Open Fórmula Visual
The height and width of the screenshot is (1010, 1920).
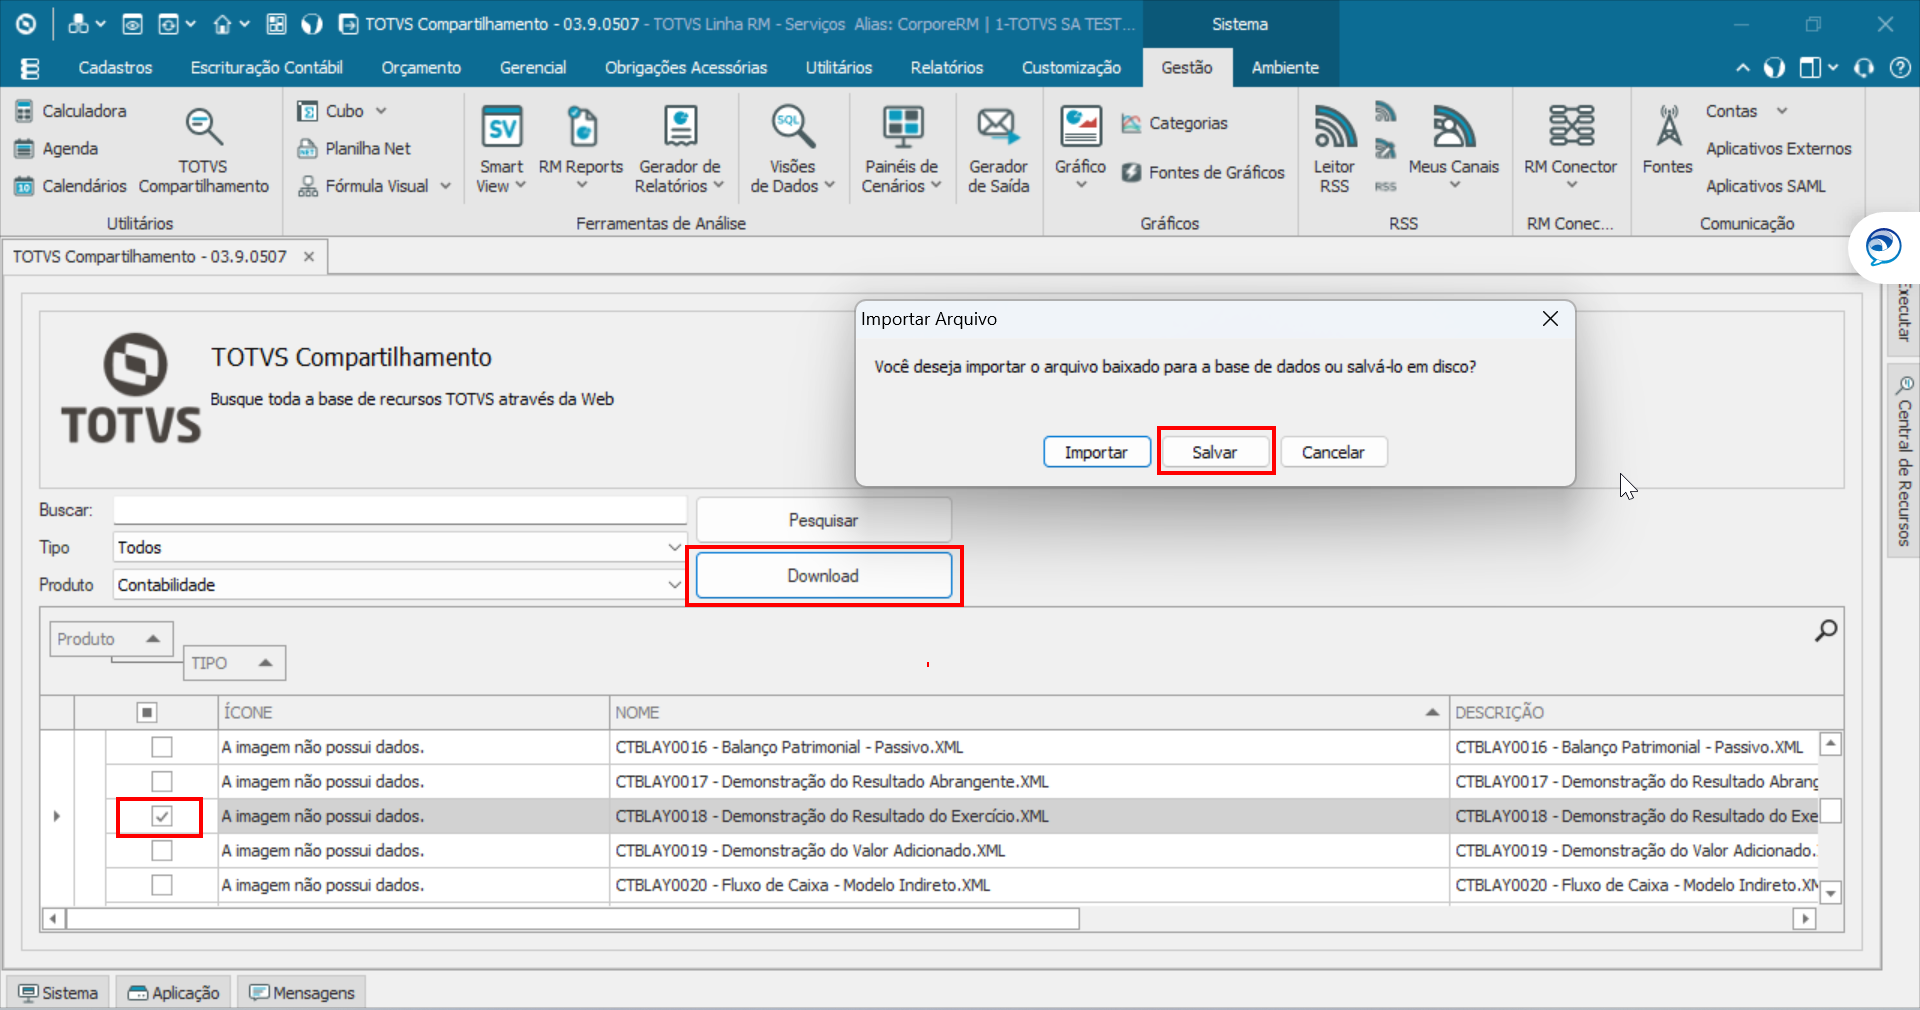(x=364, y=186)
